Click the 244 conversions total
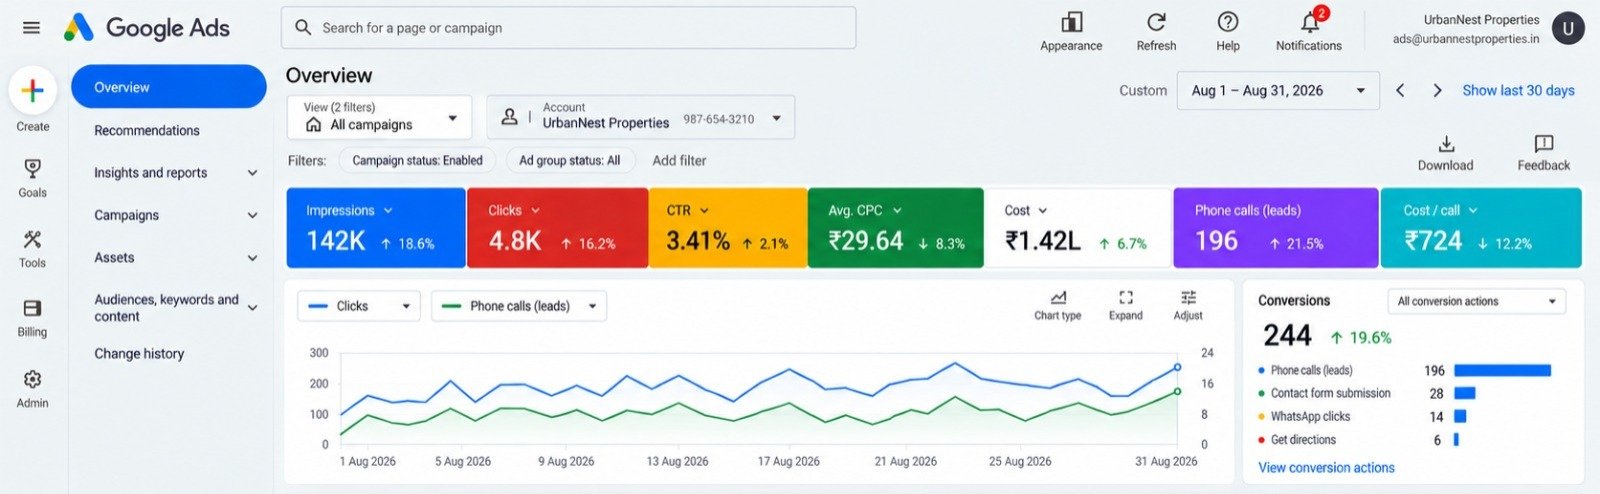The image size is (1600, 494). pos(1287,336)
